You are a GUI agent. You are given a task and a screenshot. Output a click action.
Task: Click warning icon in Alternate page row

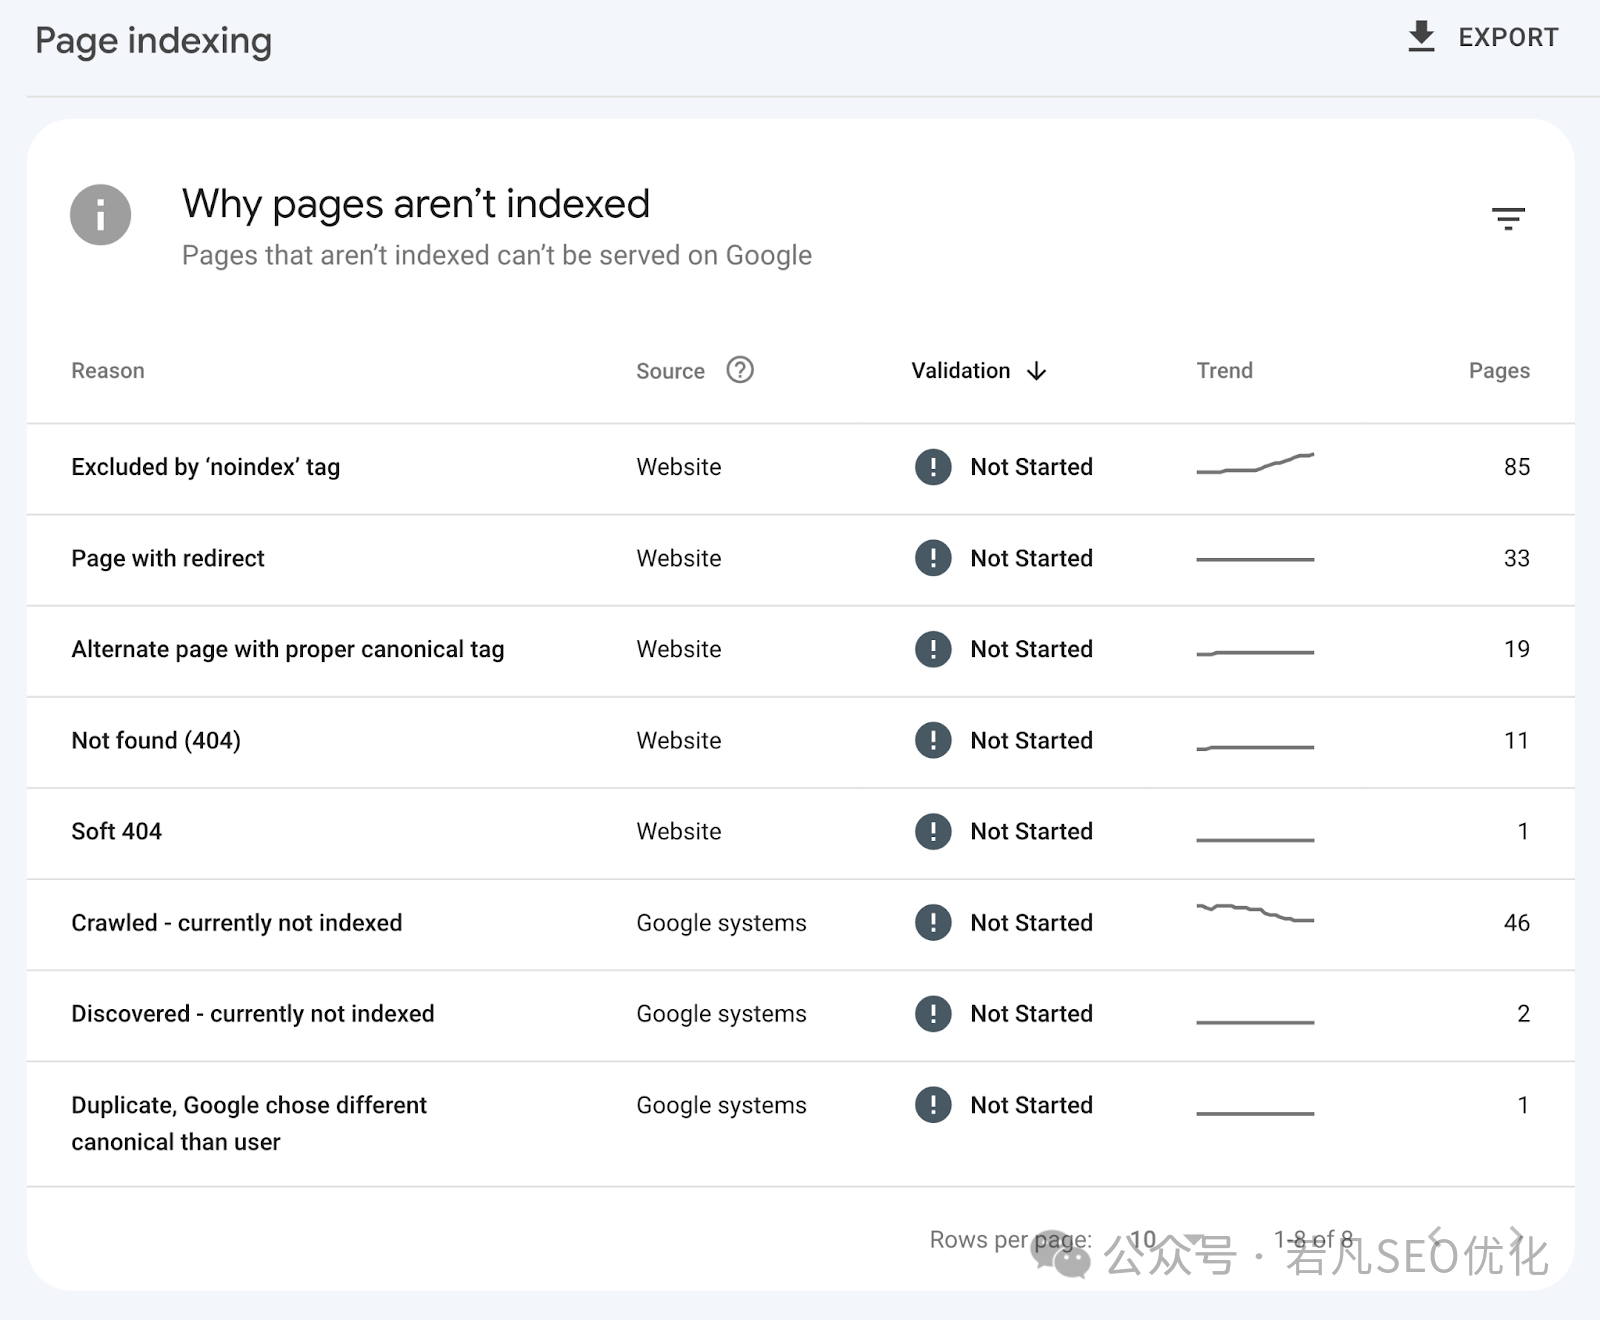(x=933, y=649)
